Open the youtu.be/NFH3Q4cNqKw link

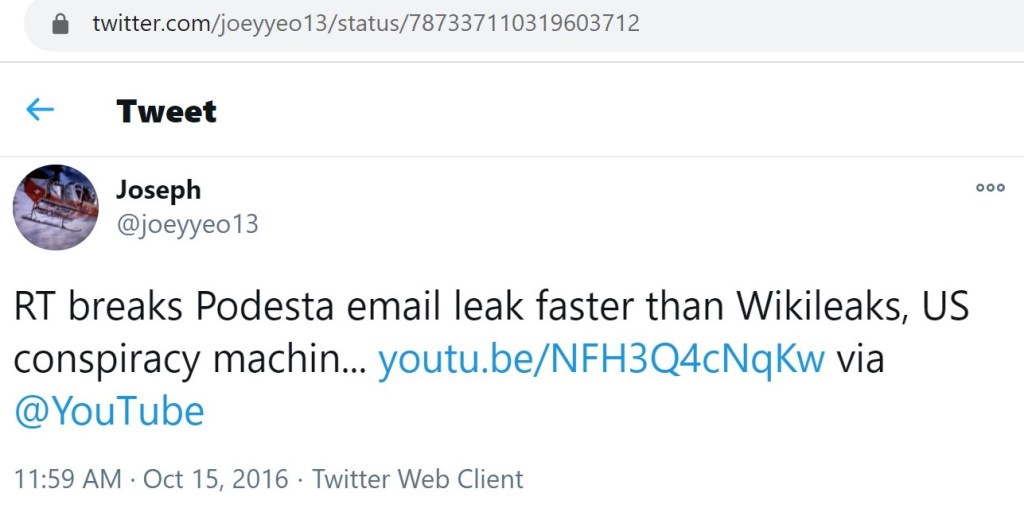coord(601,360)
